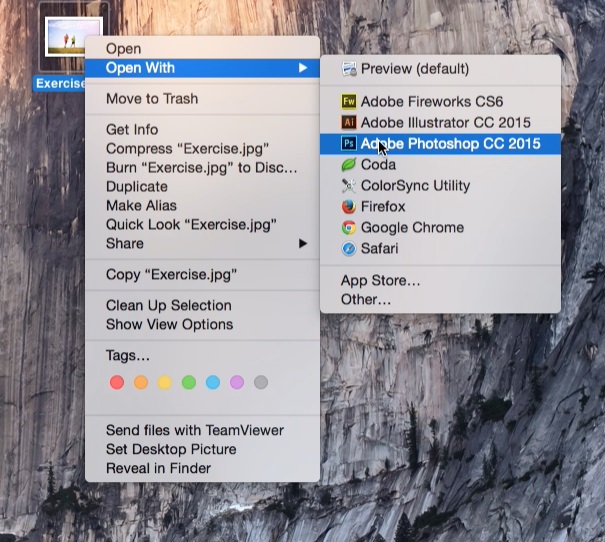Choose Reveal in Finder
605x542 pixels.
(202, 468)
